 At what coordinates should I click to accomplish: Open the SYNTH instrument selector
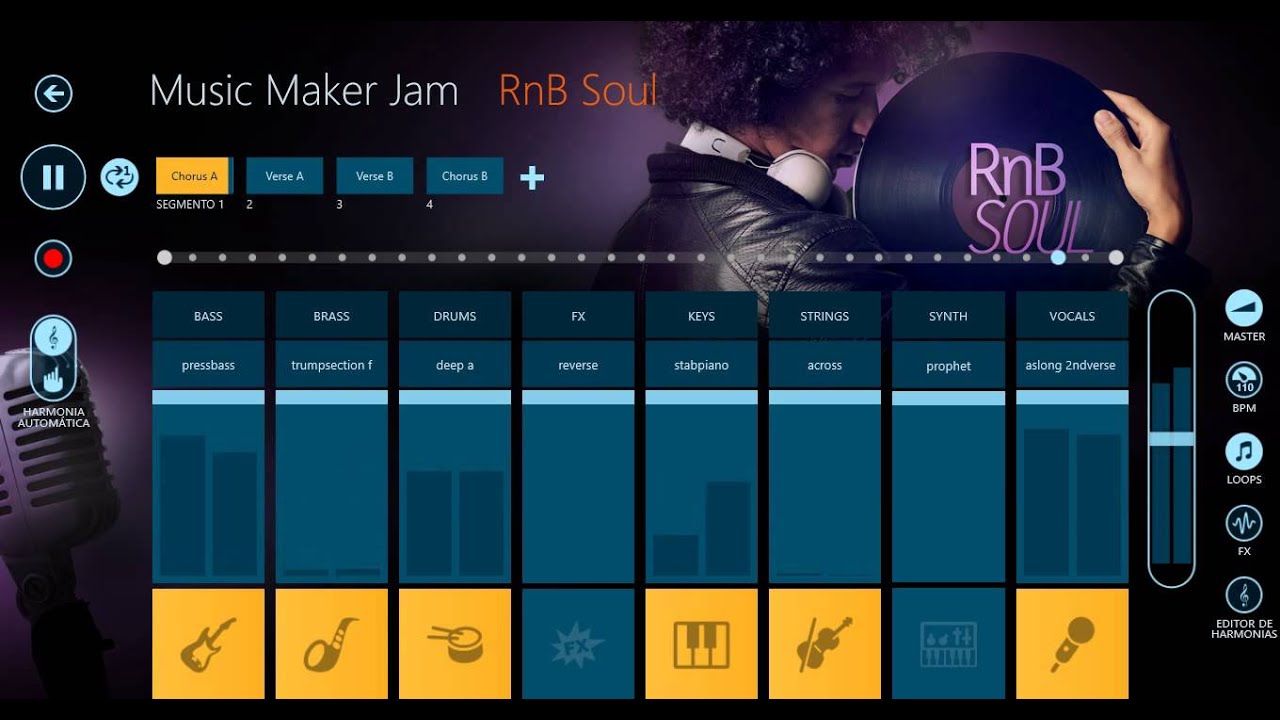click(948, 315)
